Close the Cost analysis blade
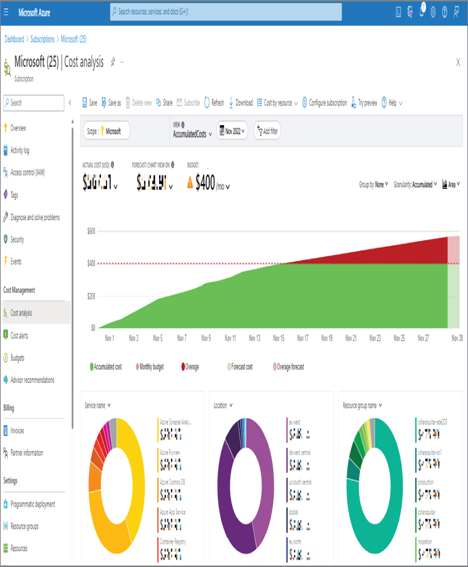 [x=458, y=62]
